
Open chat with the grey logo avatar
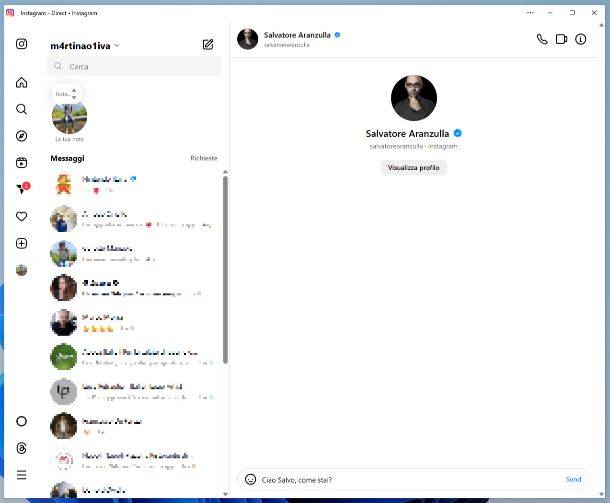coord(133,391)
